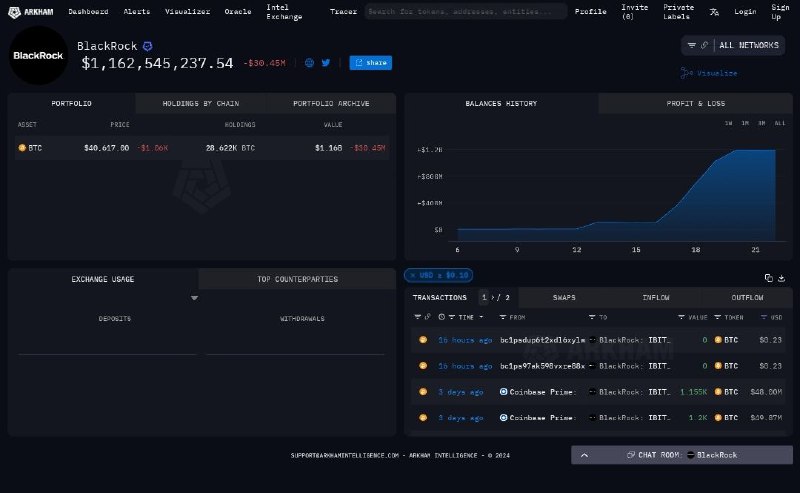Open Tracer in the top navigation
This screenshot has height=493, width=800.
tap(343, 12)
